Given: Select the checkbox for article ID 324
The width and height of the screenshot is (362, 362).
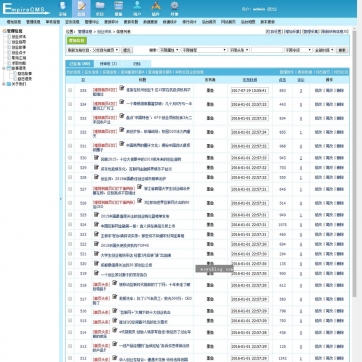Looking at the screenshot, I should tap(70, 224).
